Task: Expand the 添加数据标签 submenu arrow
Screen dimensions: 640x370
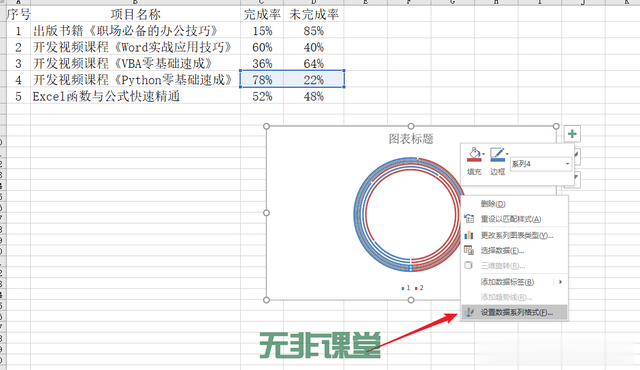Action: [x=560, y=282]
